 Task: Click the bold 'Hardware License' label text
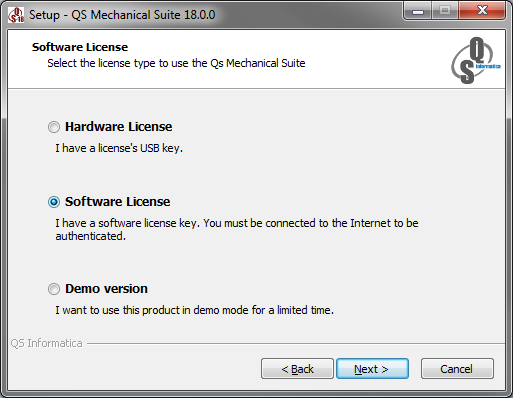point(119,127)
